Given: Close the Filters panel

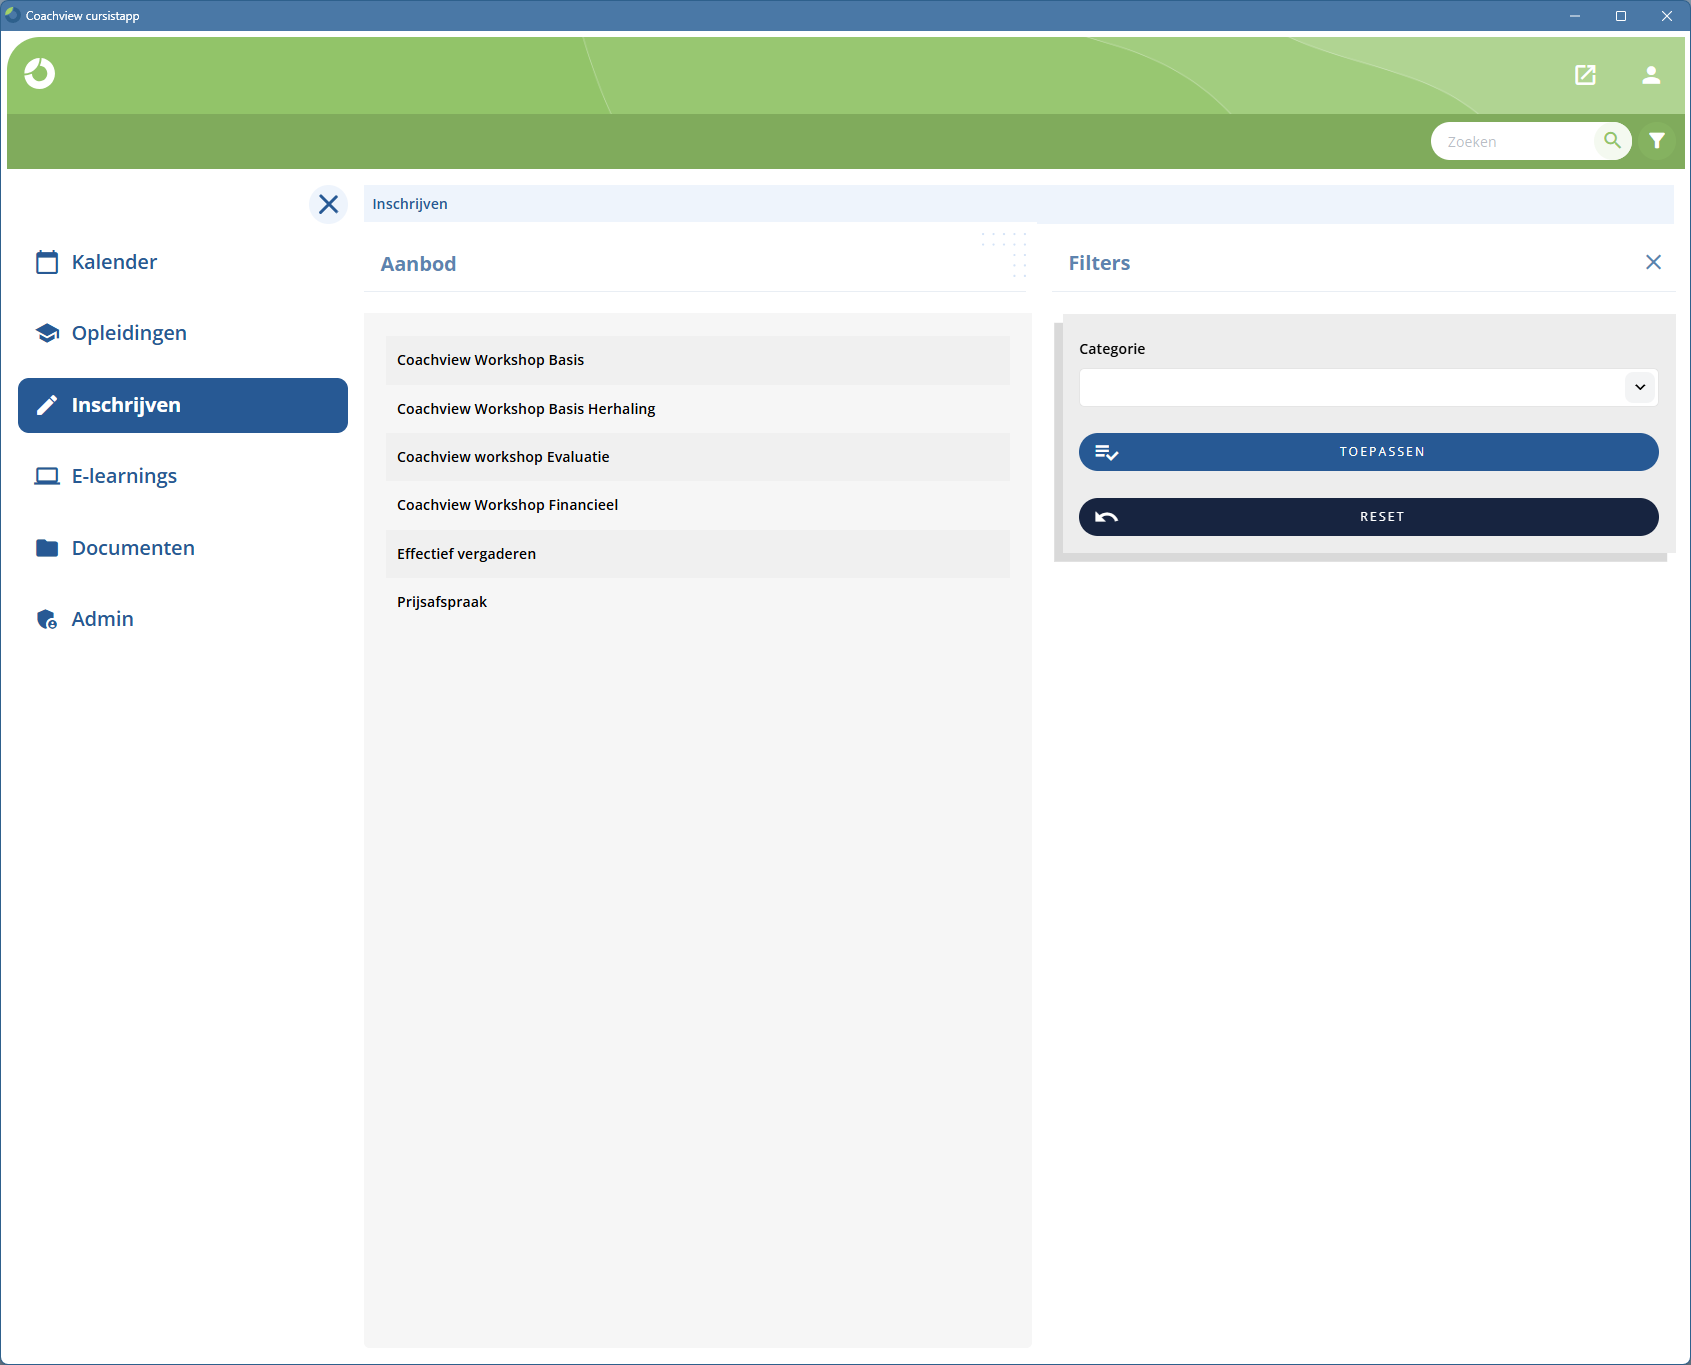Looking at the screenshot, I should click(x=1653, y=262).
